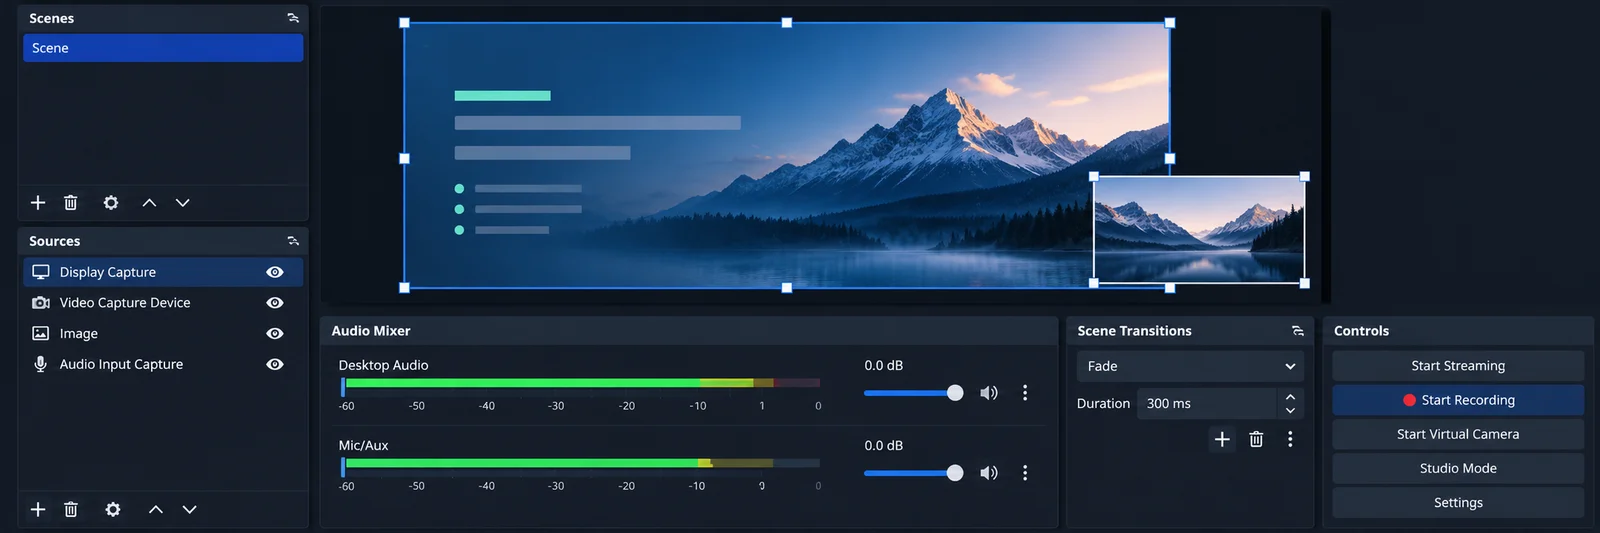This screenshot has height=533, width=1600.
Task: Open scene filters gear in Scenes panel
Action: coord(111,203)
